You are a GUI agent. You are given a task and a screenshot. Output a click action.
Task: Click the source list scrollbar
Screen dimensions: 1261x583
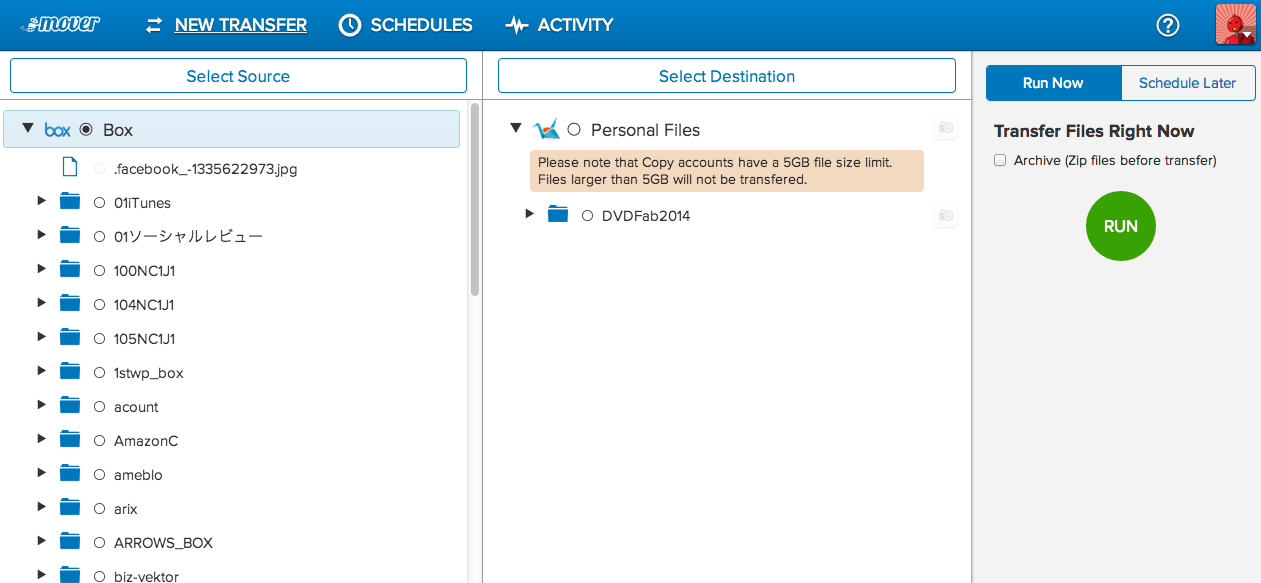[475, 198]
